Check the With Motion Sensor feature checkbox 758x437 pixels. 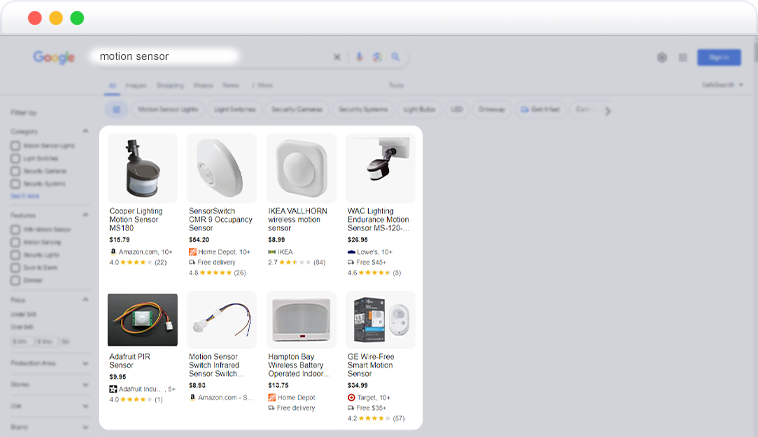pos(15,230)
